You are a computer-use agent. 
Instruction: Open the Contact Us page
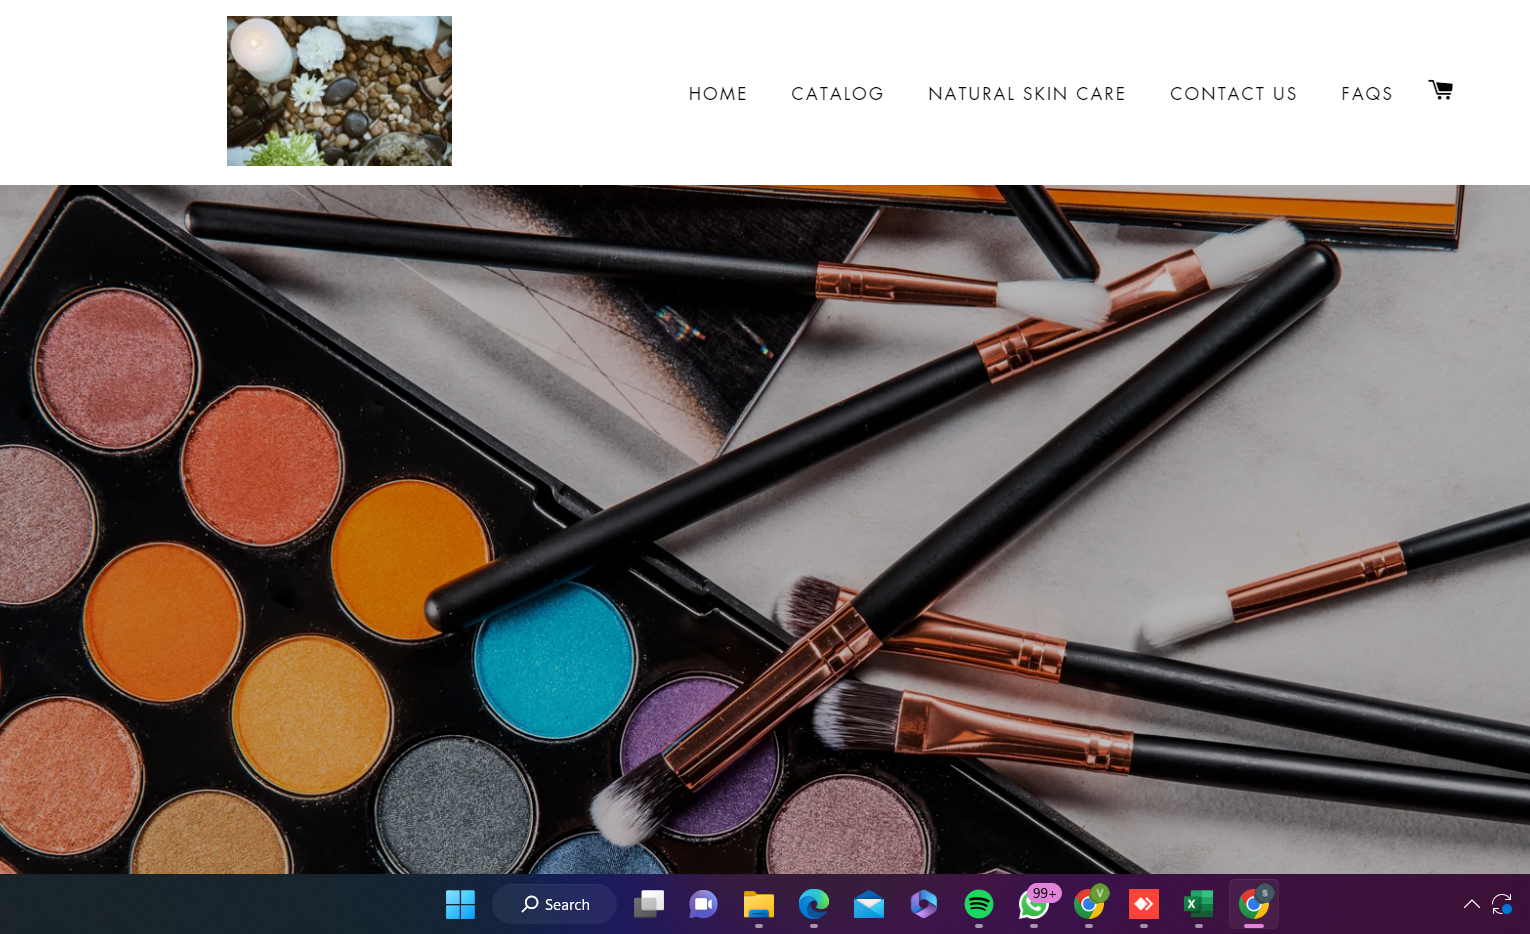coord(1233,94)
